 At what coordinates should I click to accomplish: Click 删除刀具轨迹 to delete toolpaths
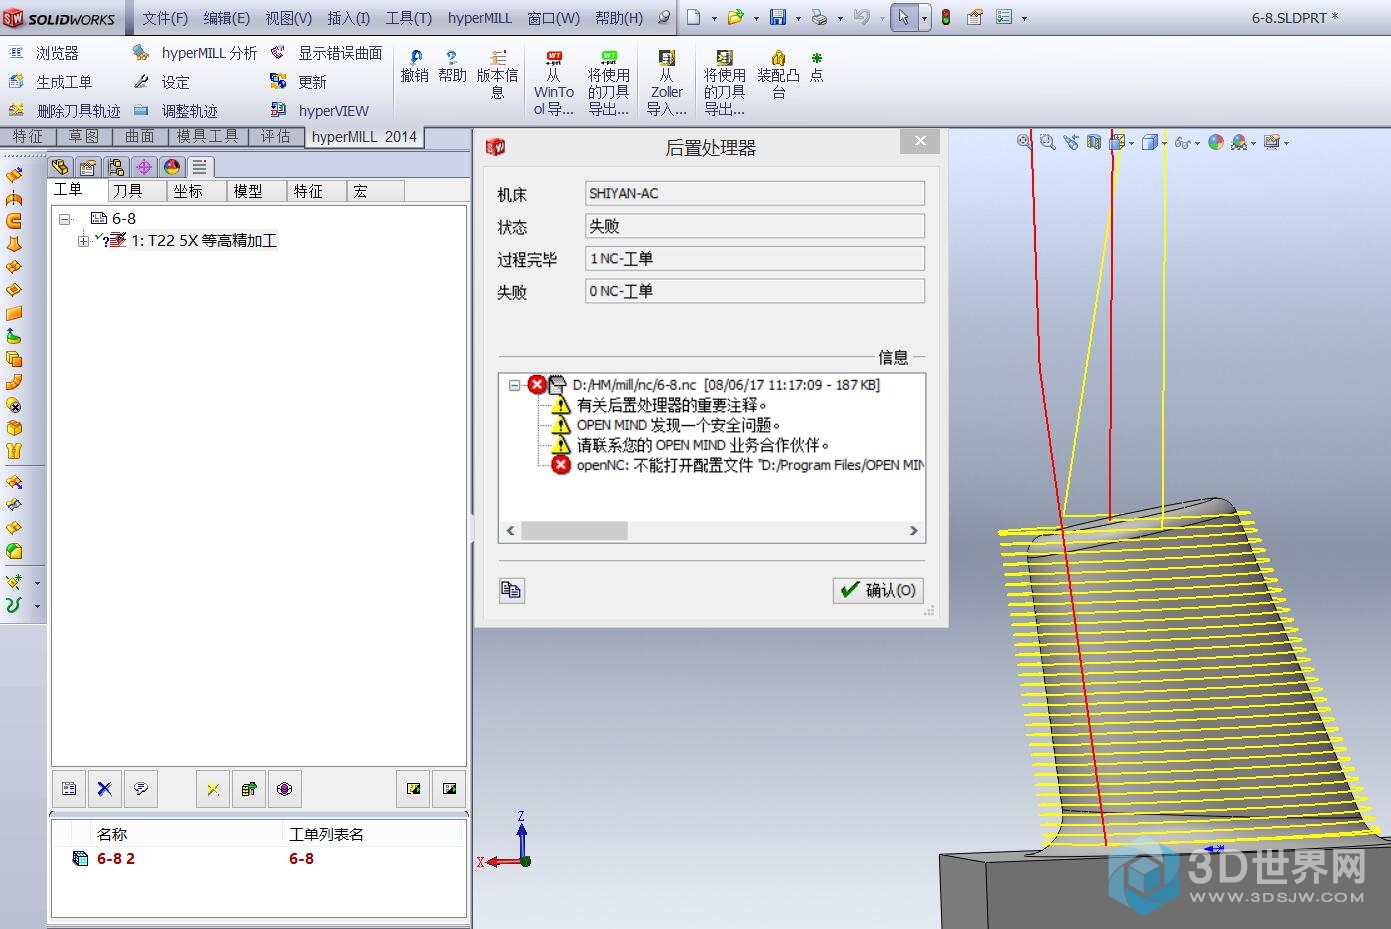[64, 111]
